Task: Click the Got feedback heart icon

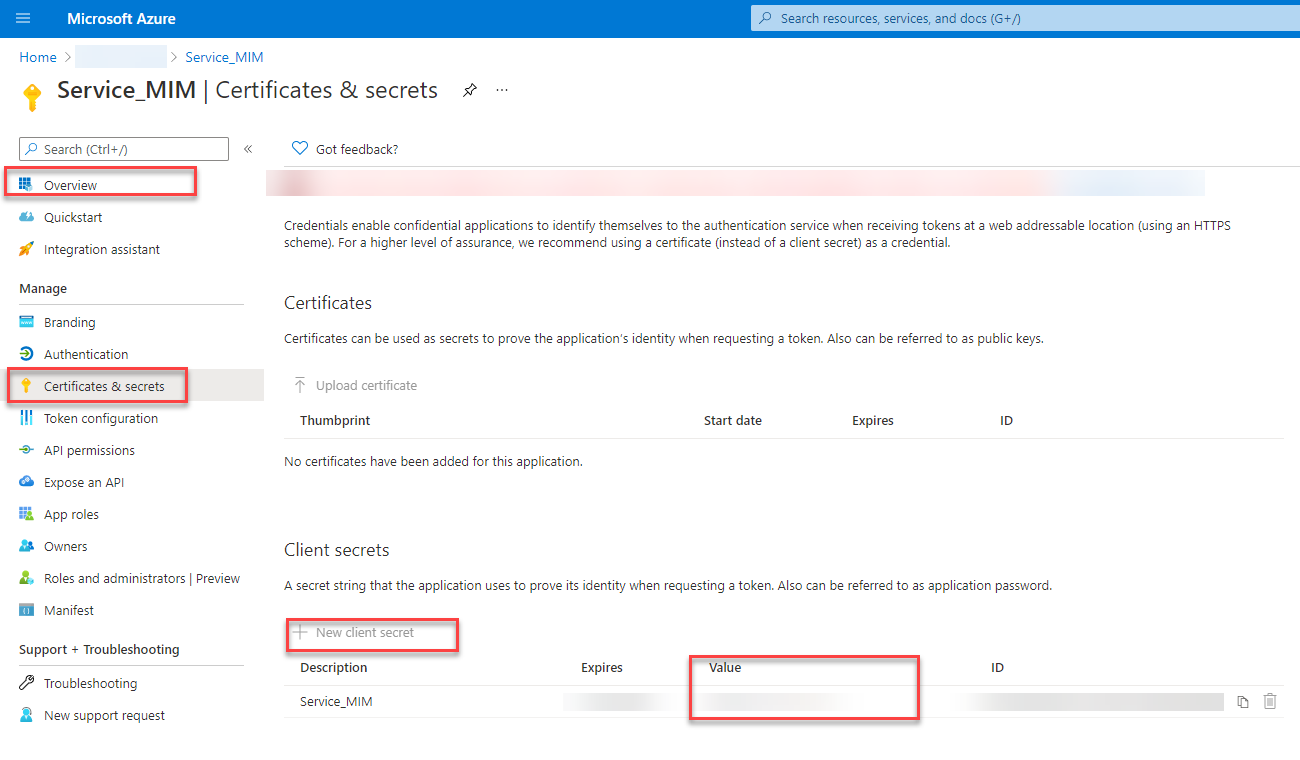Action: (x=299, y=149)
